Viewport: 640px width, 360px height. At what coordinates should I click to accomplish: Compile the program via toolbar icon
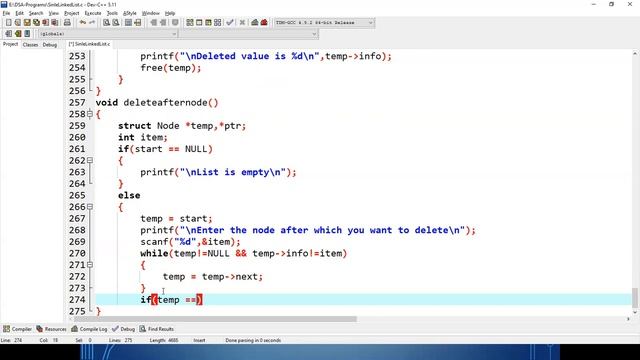pos(190,22)
